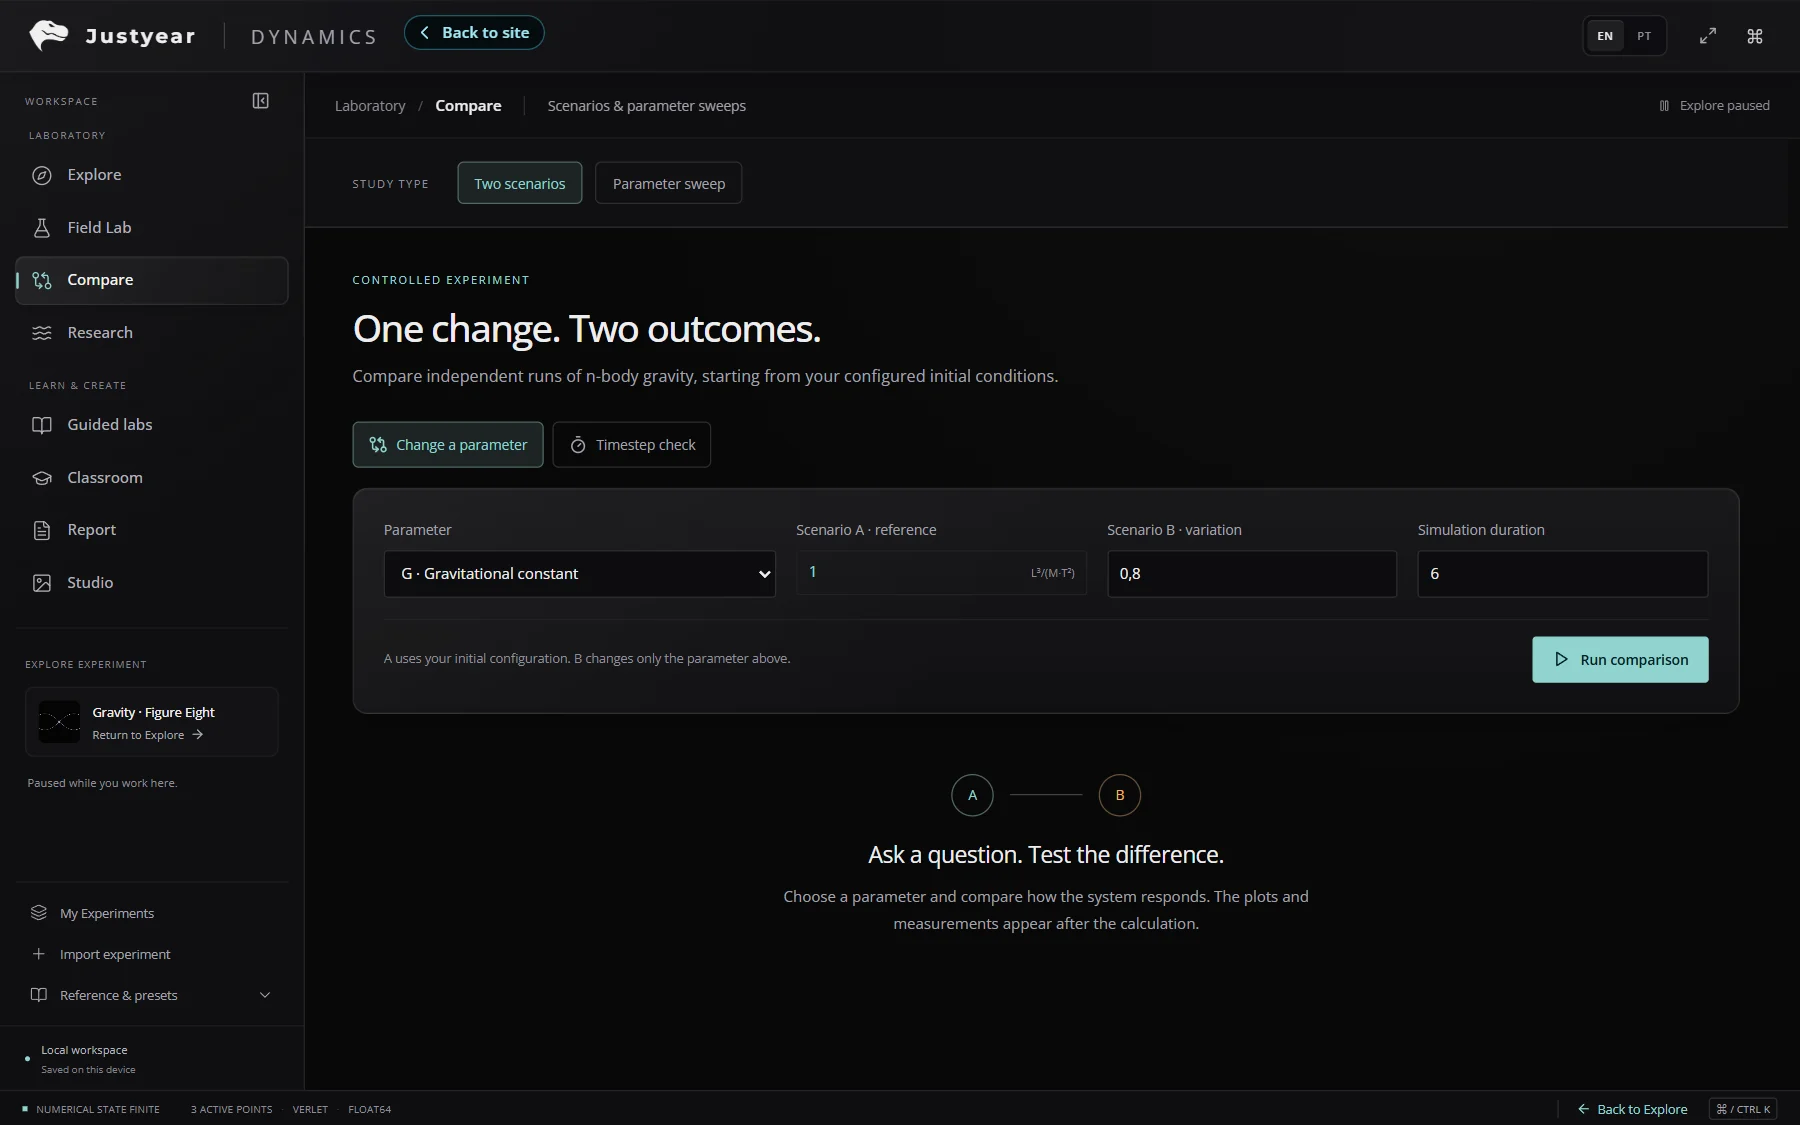
Task: Click NUMERICAL STATE FINITE status text
Action: click(x=98, y=1109)
